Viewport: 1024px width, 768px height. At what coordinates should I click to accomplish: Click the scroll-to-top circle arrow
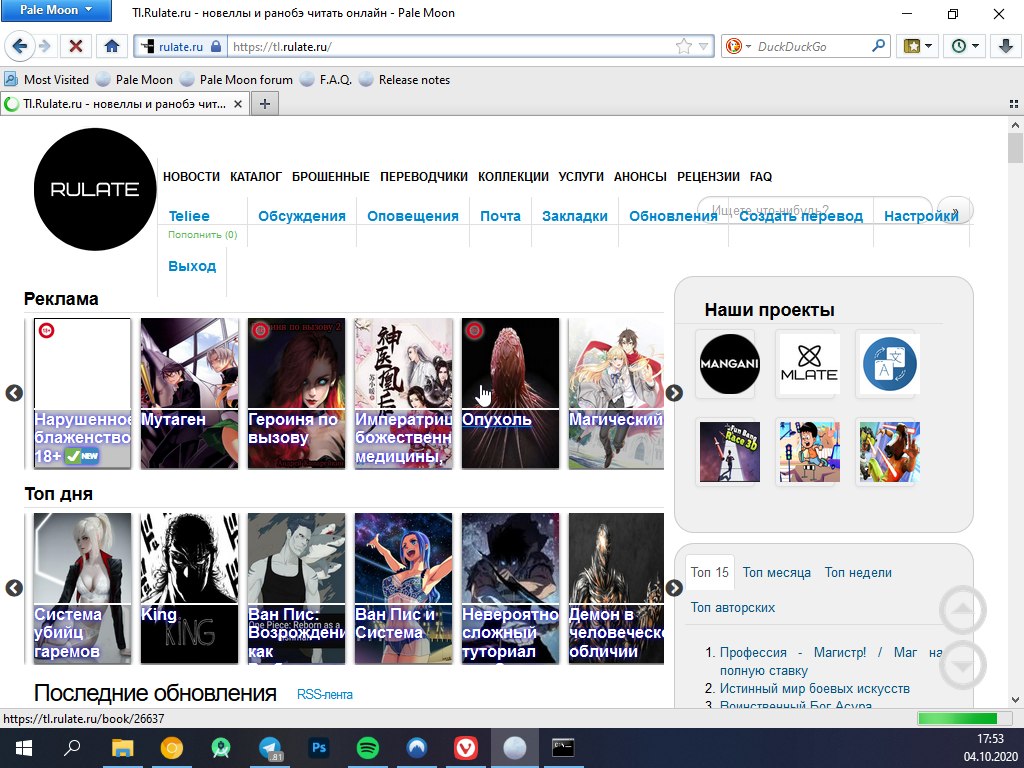(x=963, y=610)
